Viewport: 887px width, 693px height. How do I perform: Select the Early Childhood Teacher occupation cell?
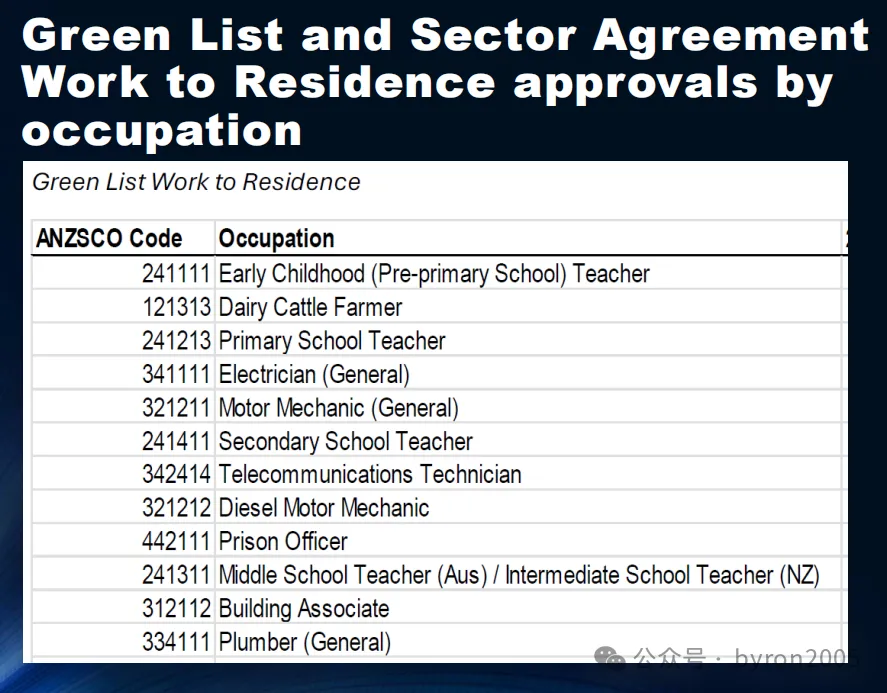(x=434, y=274)
